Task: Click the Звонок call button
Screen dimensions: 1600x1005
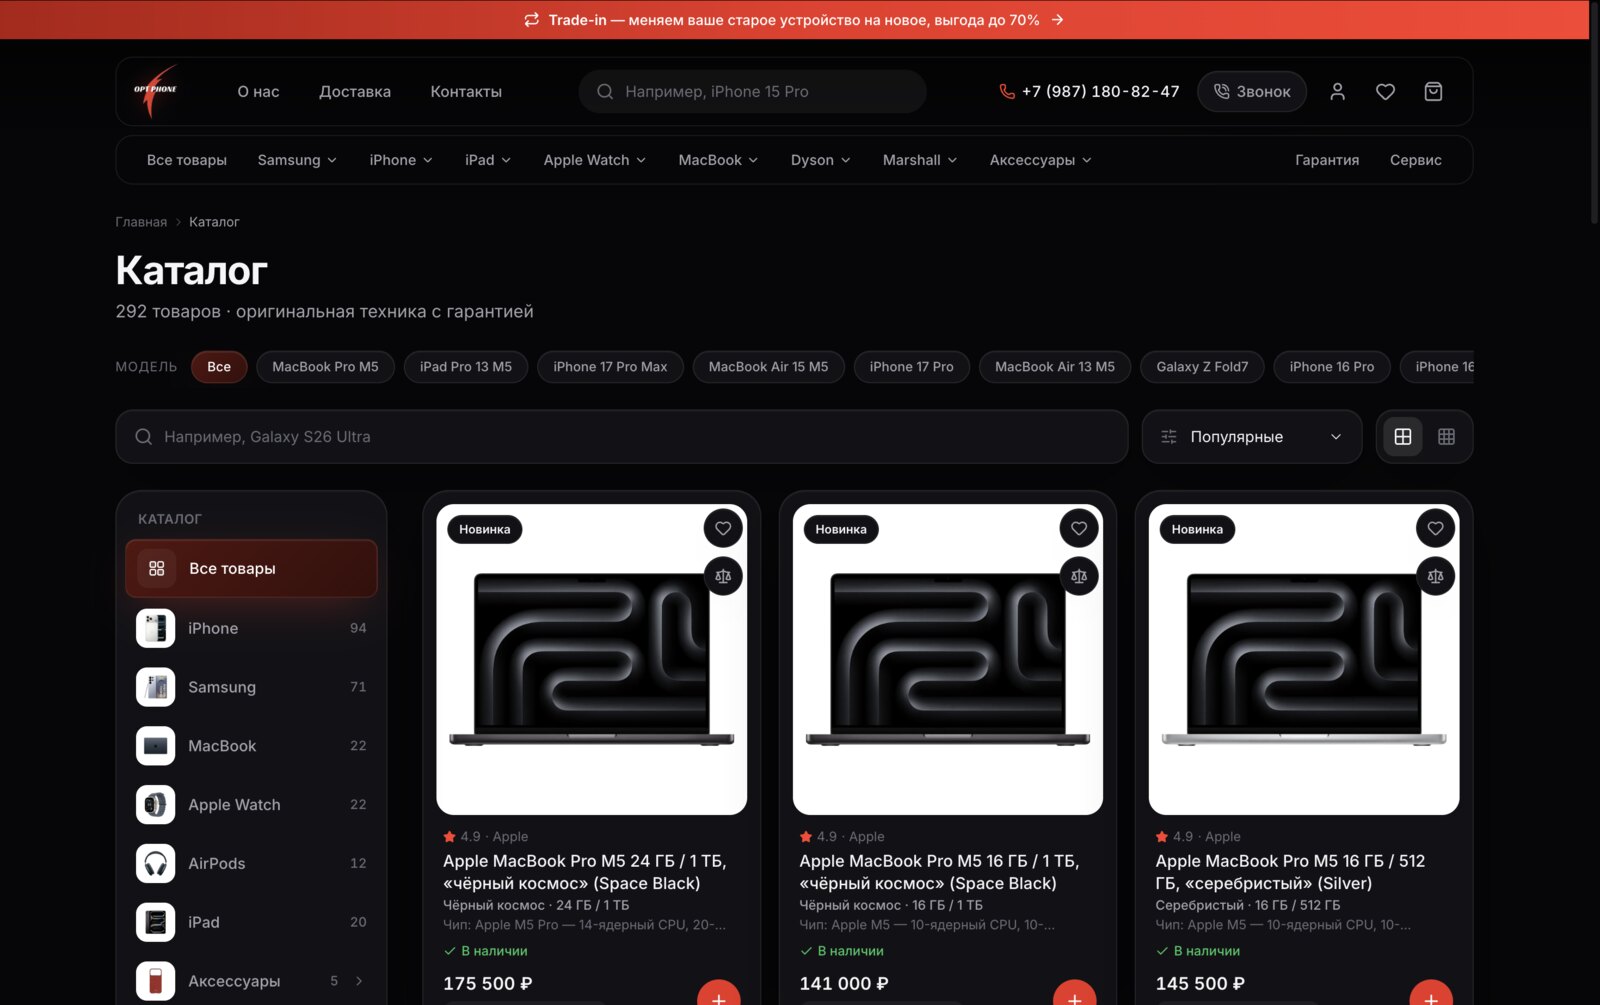Action: coord(1252,92)
